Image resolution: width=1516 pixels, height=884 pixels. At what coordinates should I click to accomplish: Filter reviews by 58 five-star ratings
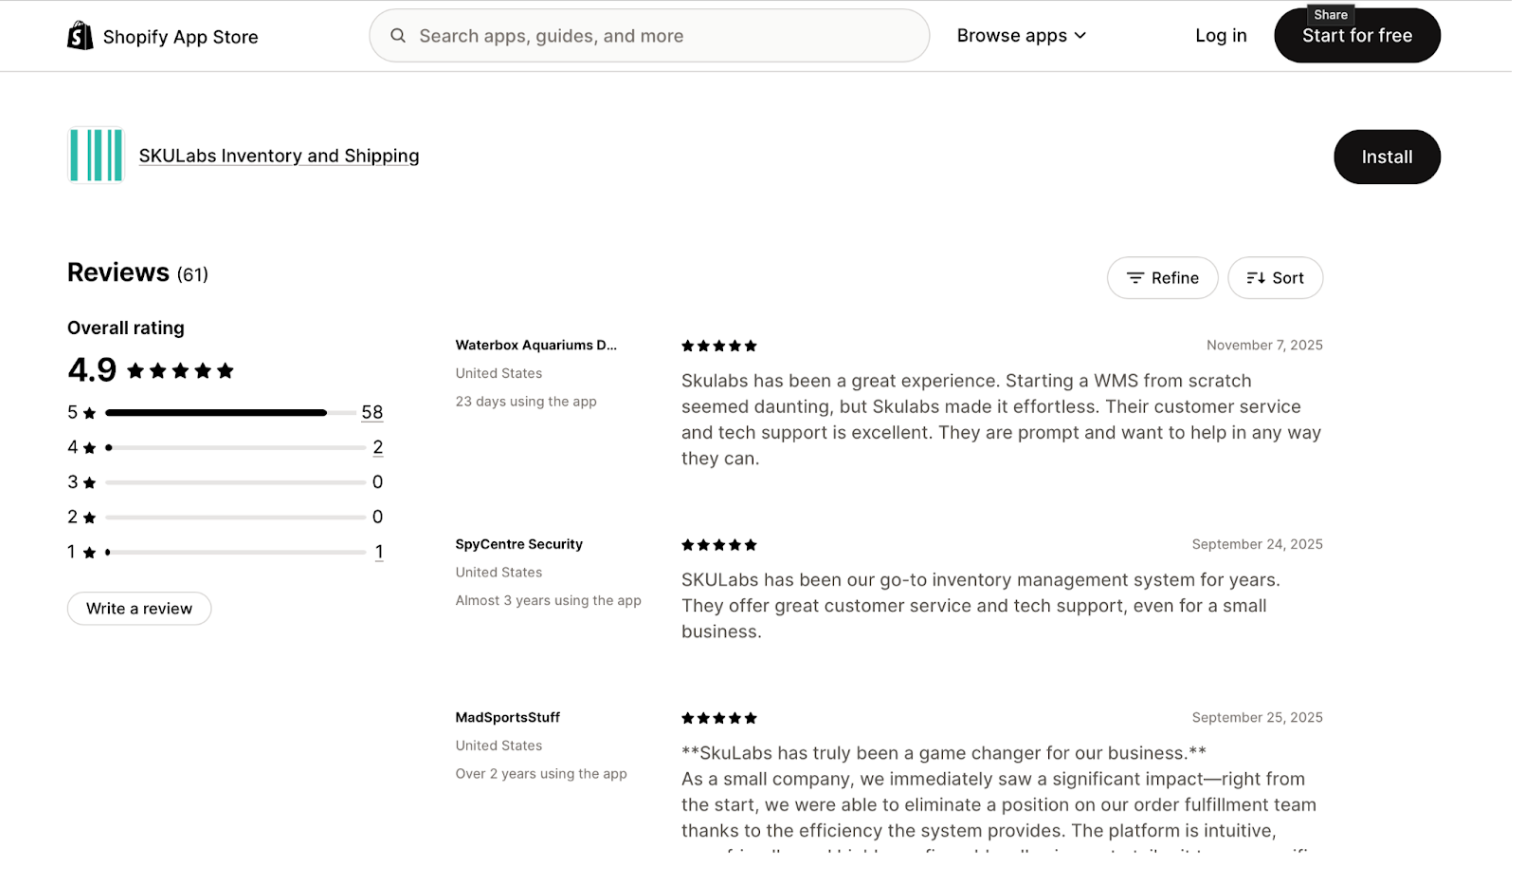(372, 412)
